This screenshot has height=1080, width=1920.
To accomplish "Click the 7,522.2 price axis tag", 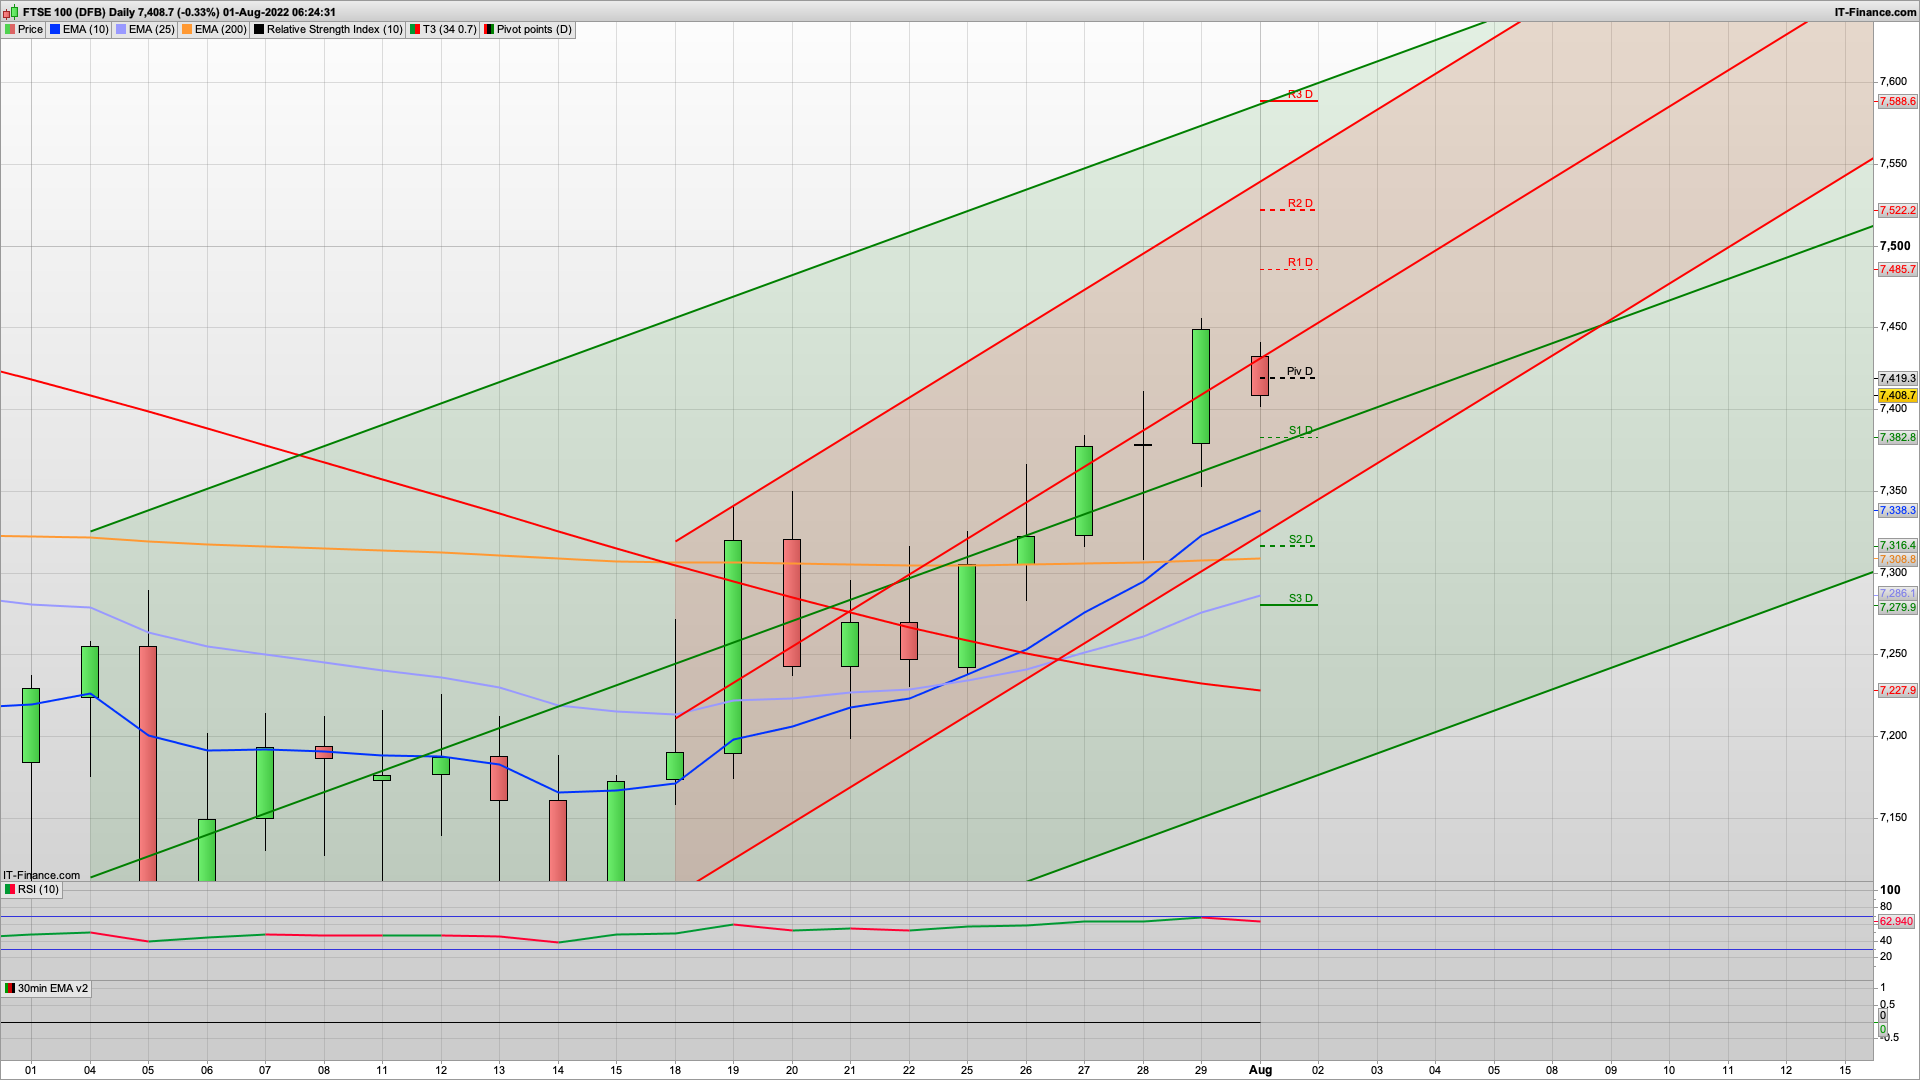I will (1897, 210).
